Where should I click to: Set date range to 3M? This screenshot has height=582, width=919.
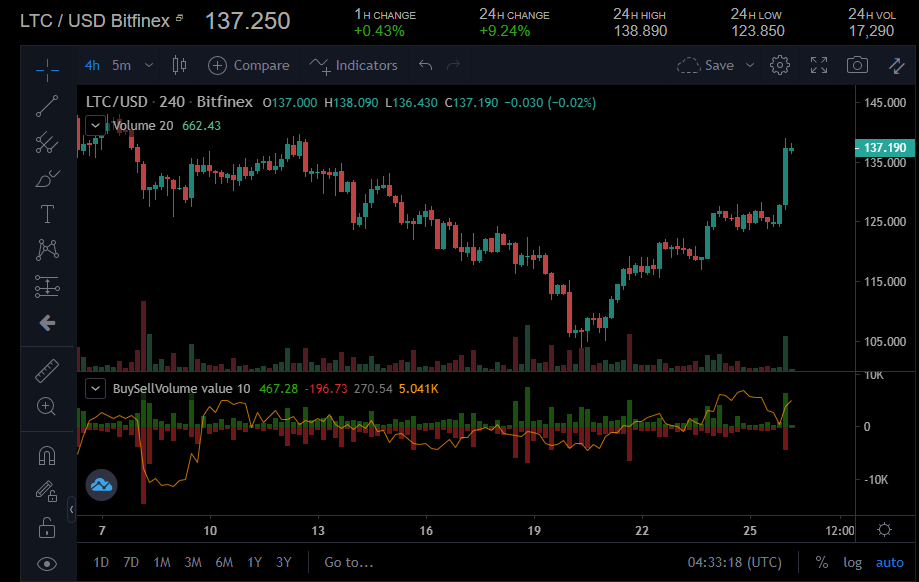pos(193,563)
